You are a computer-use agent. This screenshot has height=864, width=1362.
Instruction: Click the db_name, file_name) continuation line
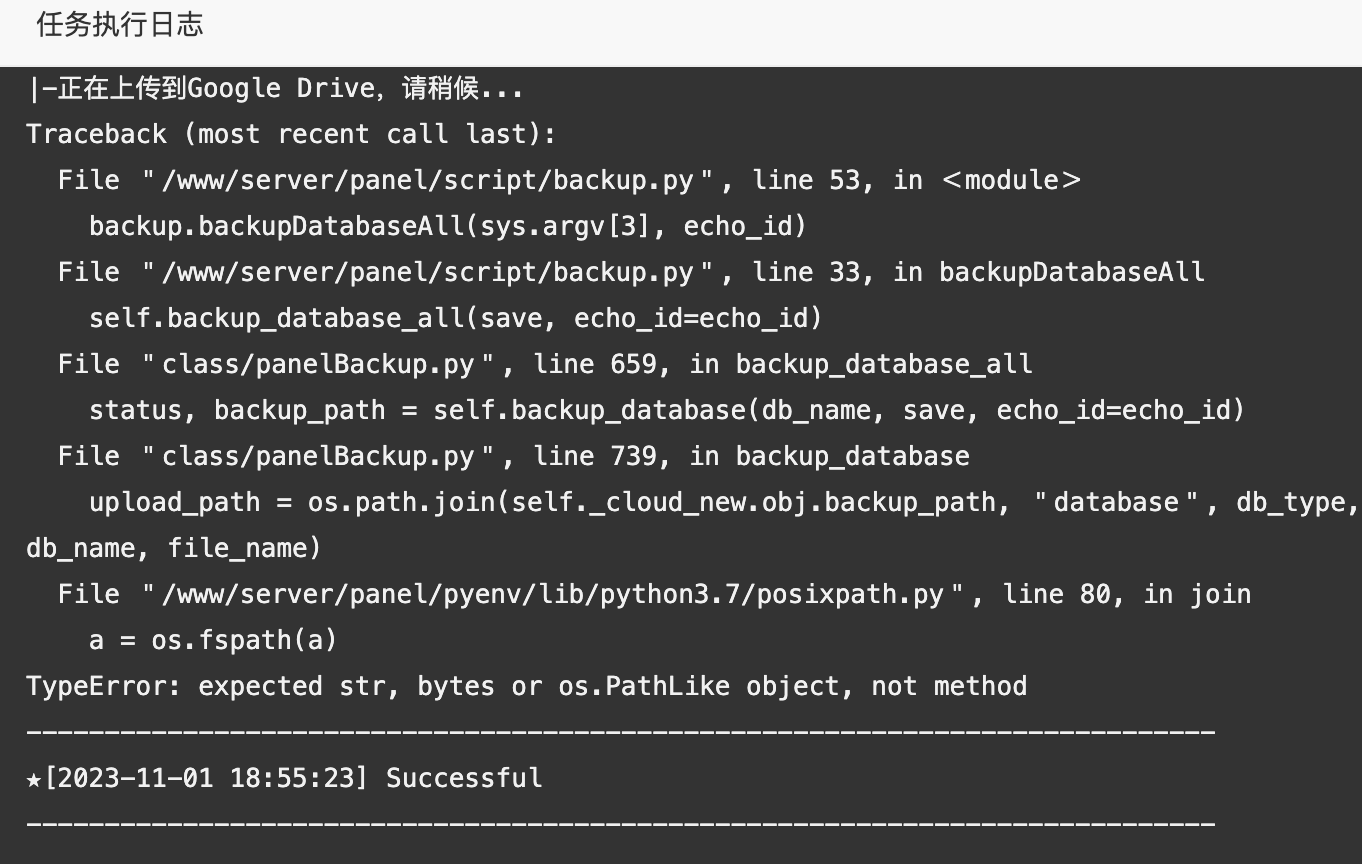pos(174,548)
